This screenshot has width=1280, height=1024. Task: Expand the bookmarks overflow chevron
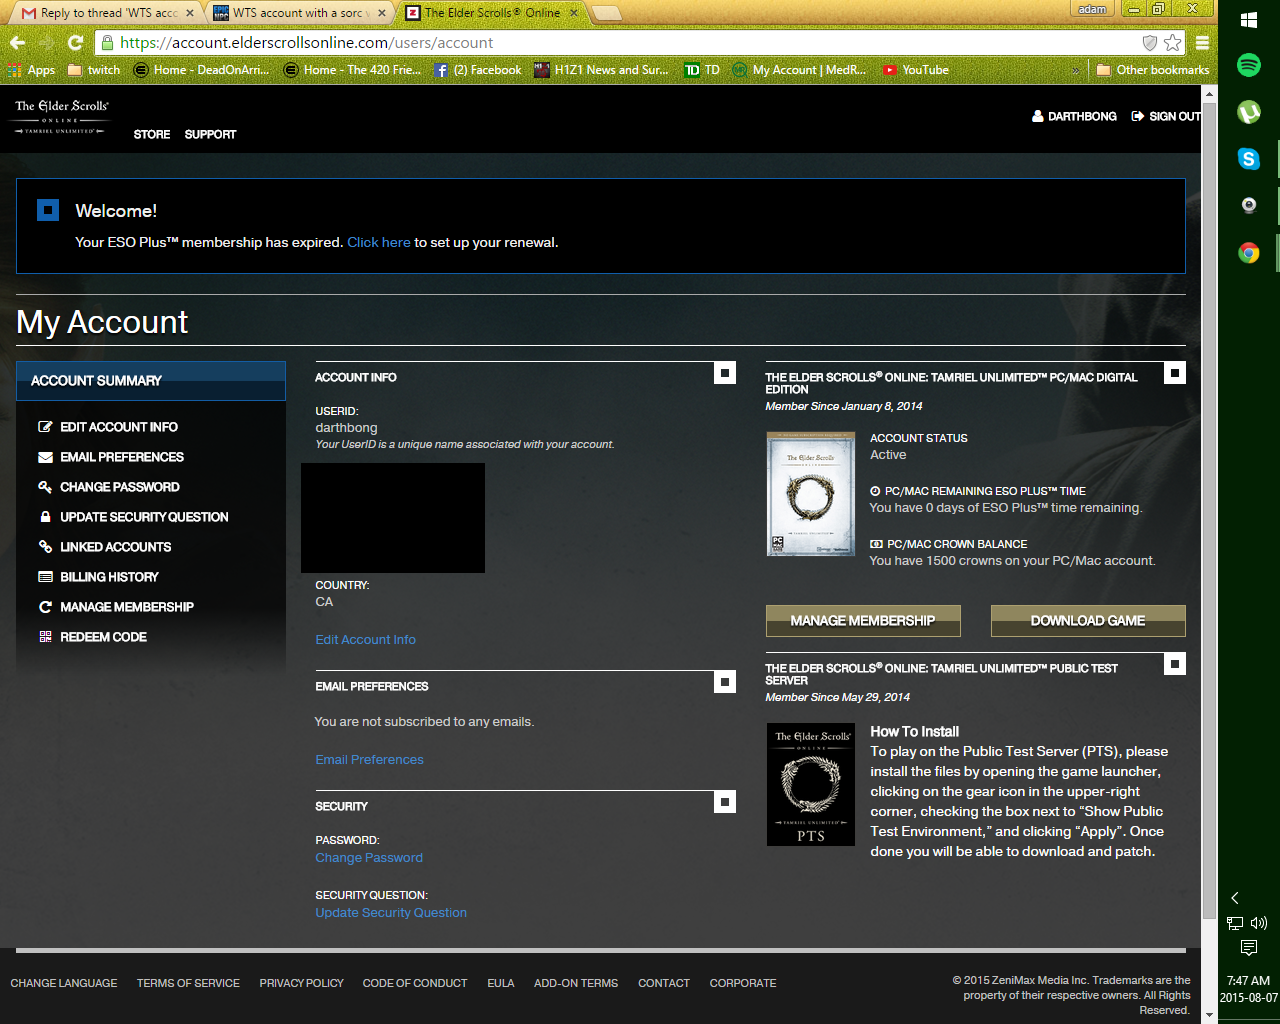pyautogui.click(x=1076, y=70)
